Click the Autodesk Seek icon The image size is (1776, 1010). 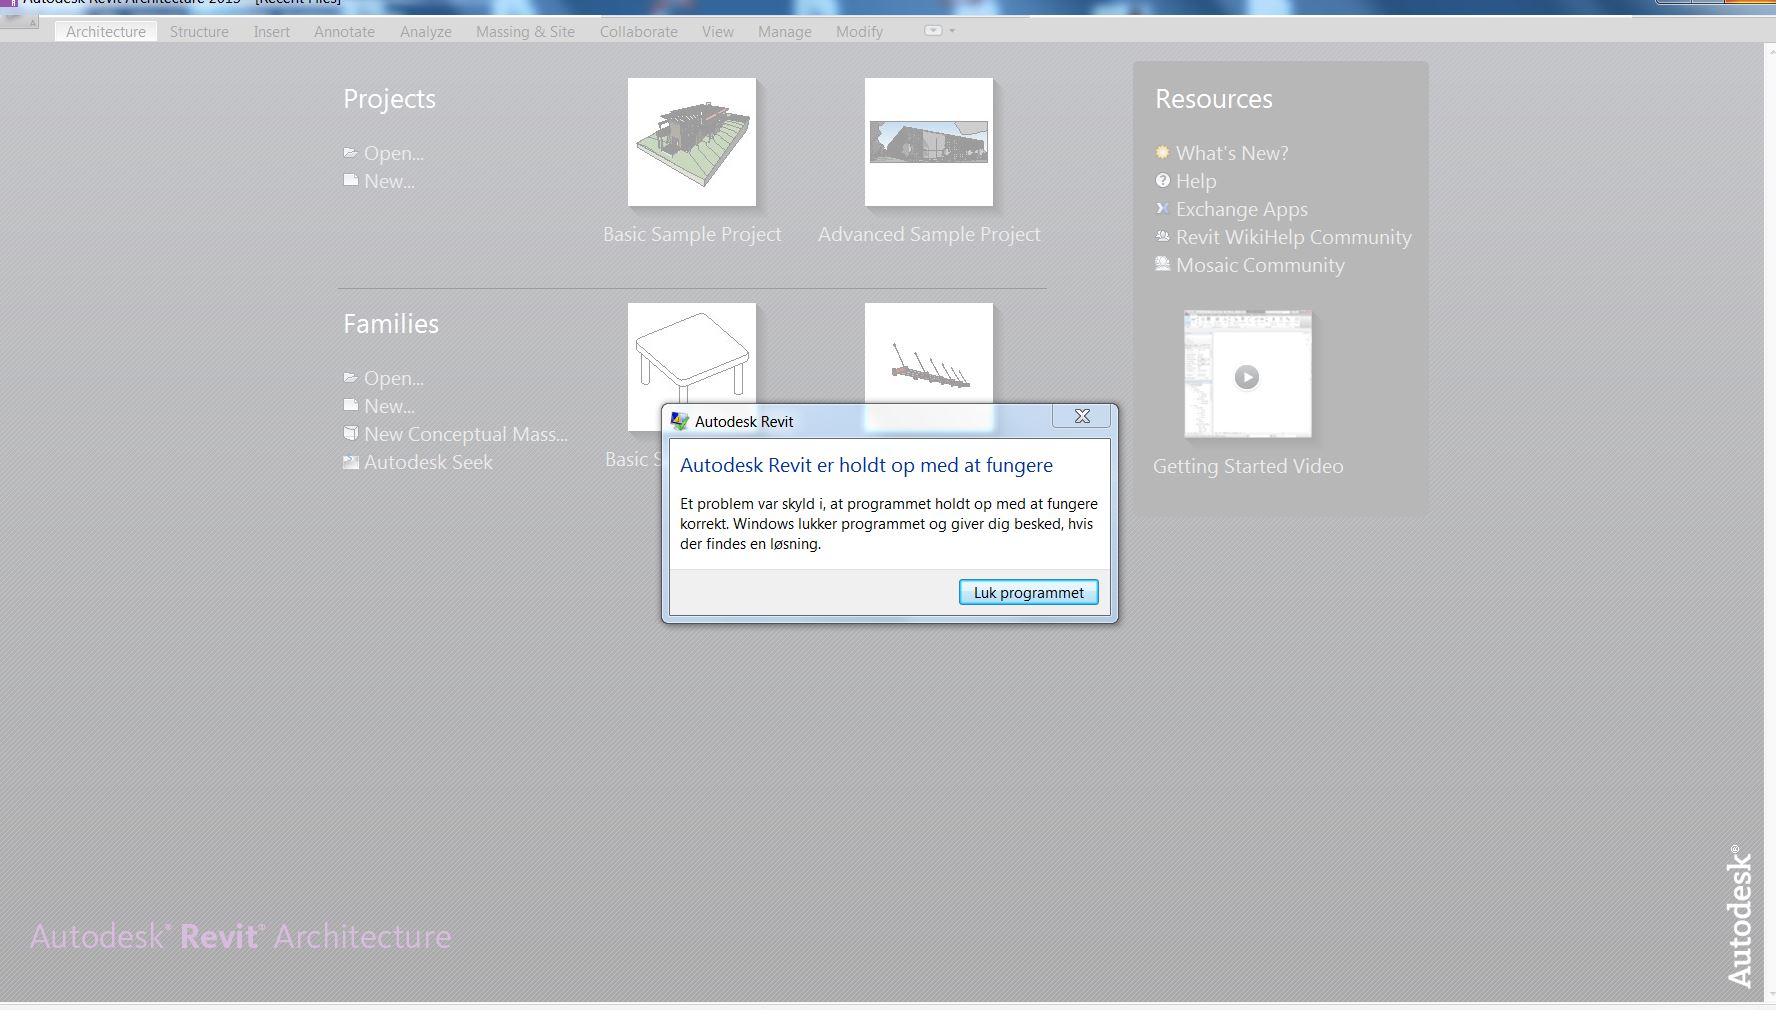click(351, 462)
